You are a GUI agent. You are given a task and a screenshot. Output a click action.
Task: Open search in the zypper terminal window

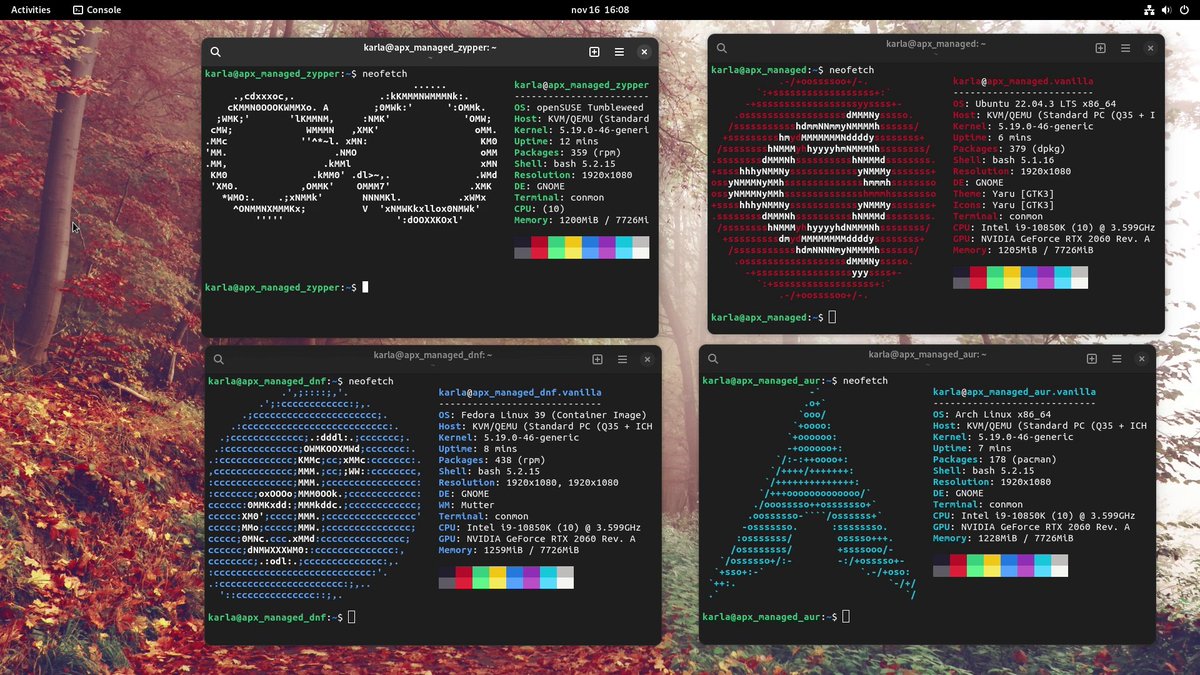pyautogui.click(x=215, y=51)
